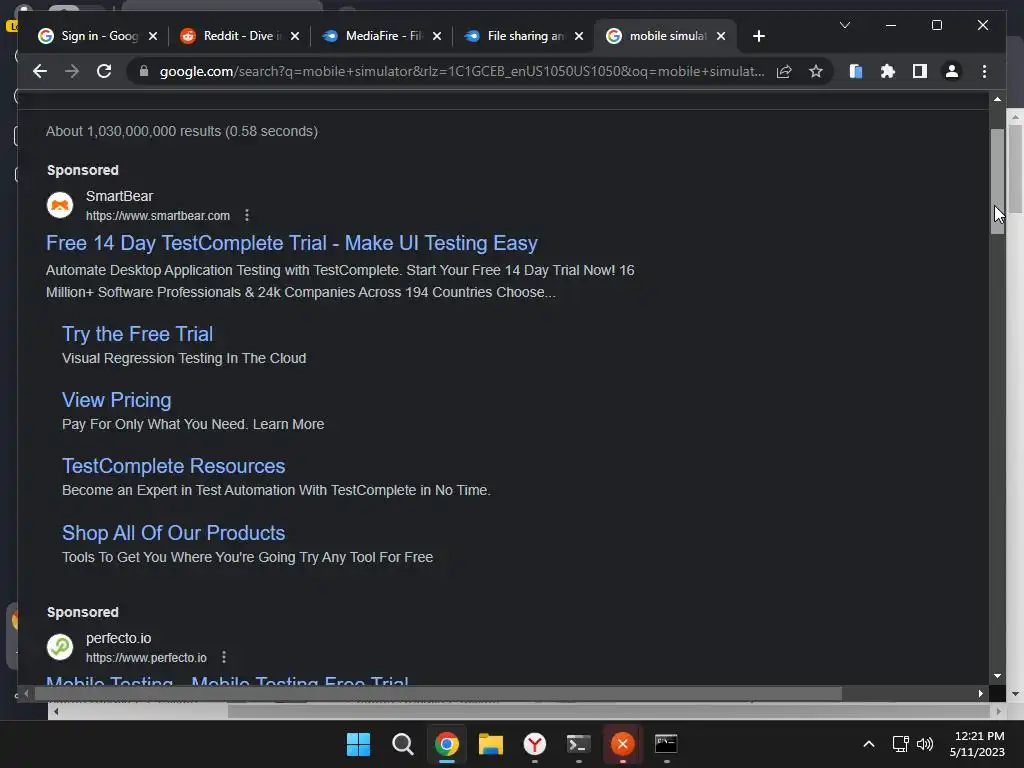
Task: Open the Extensions puzzle menu
Action: [x=888, y=71]
